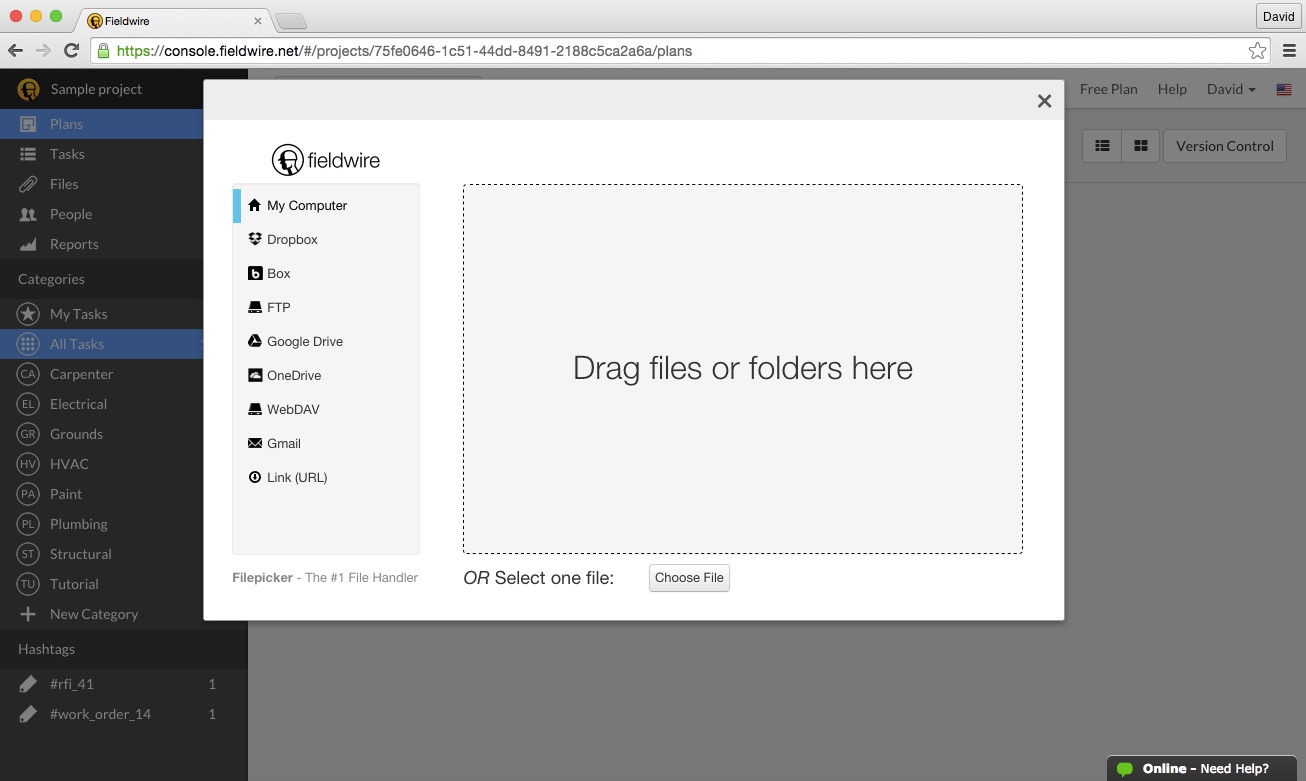The height and width of the screenshot is (781, 1306).
Task: Open Online - Need Help chat widget
Action: pyautogui.click(x=1201, y=769)
